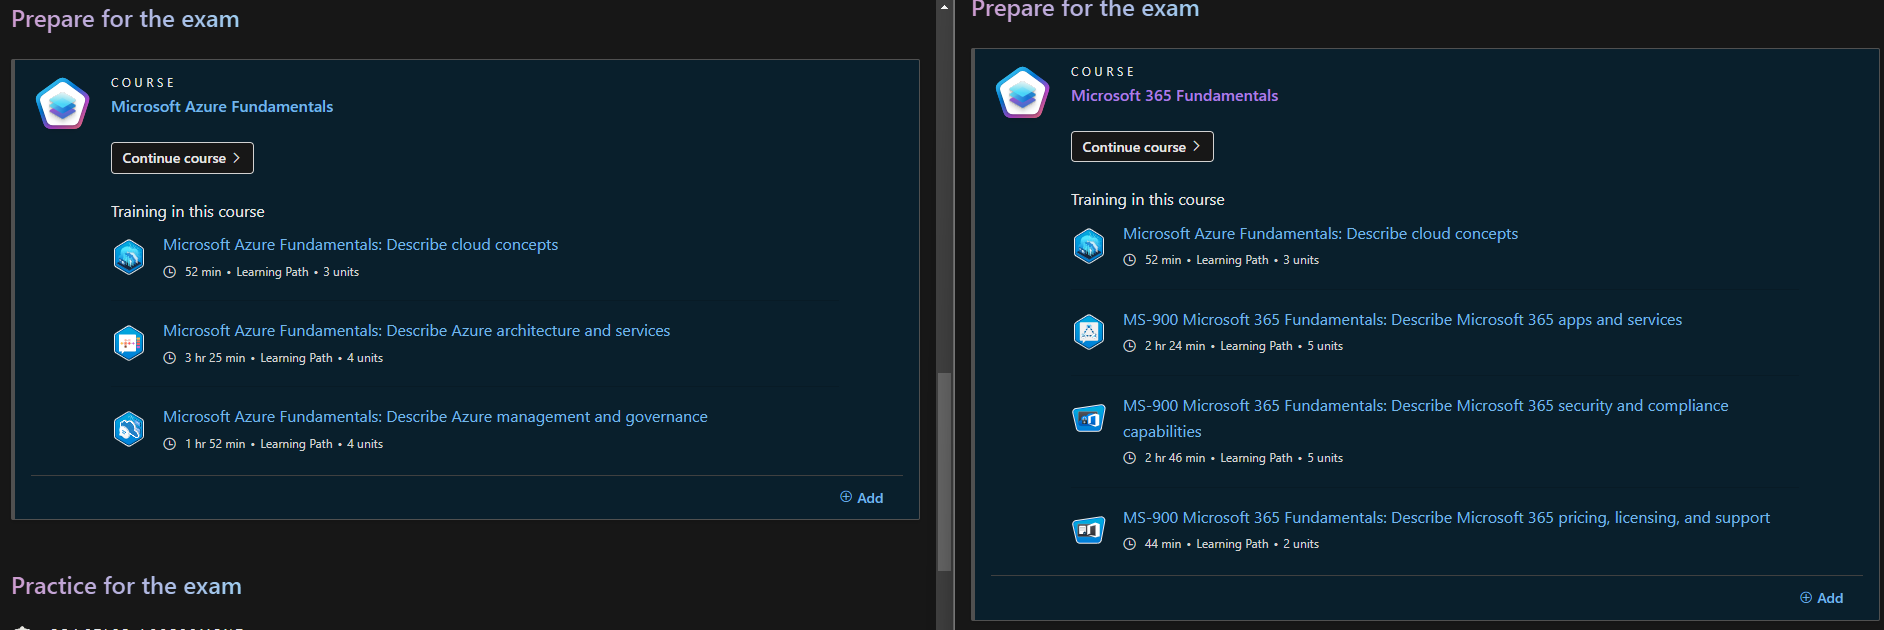
Task: Click cloud concepts icon in left Azure panel
Action: [x=129, y=257]
